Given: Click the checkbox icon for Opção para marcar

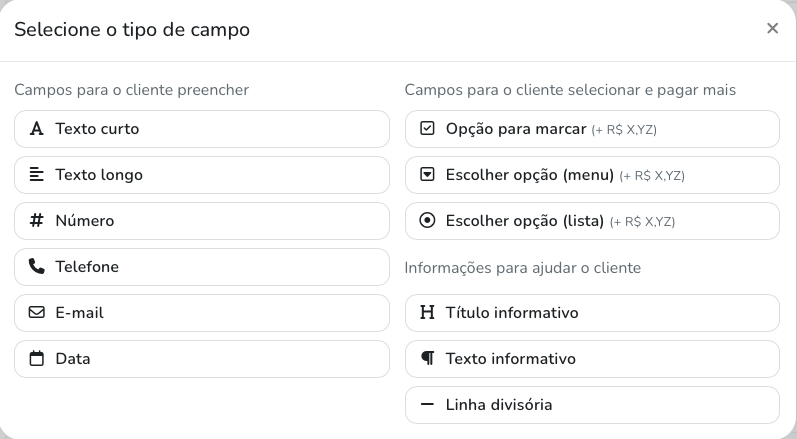Looking at the screenshot, I should [x=428, y=129].
